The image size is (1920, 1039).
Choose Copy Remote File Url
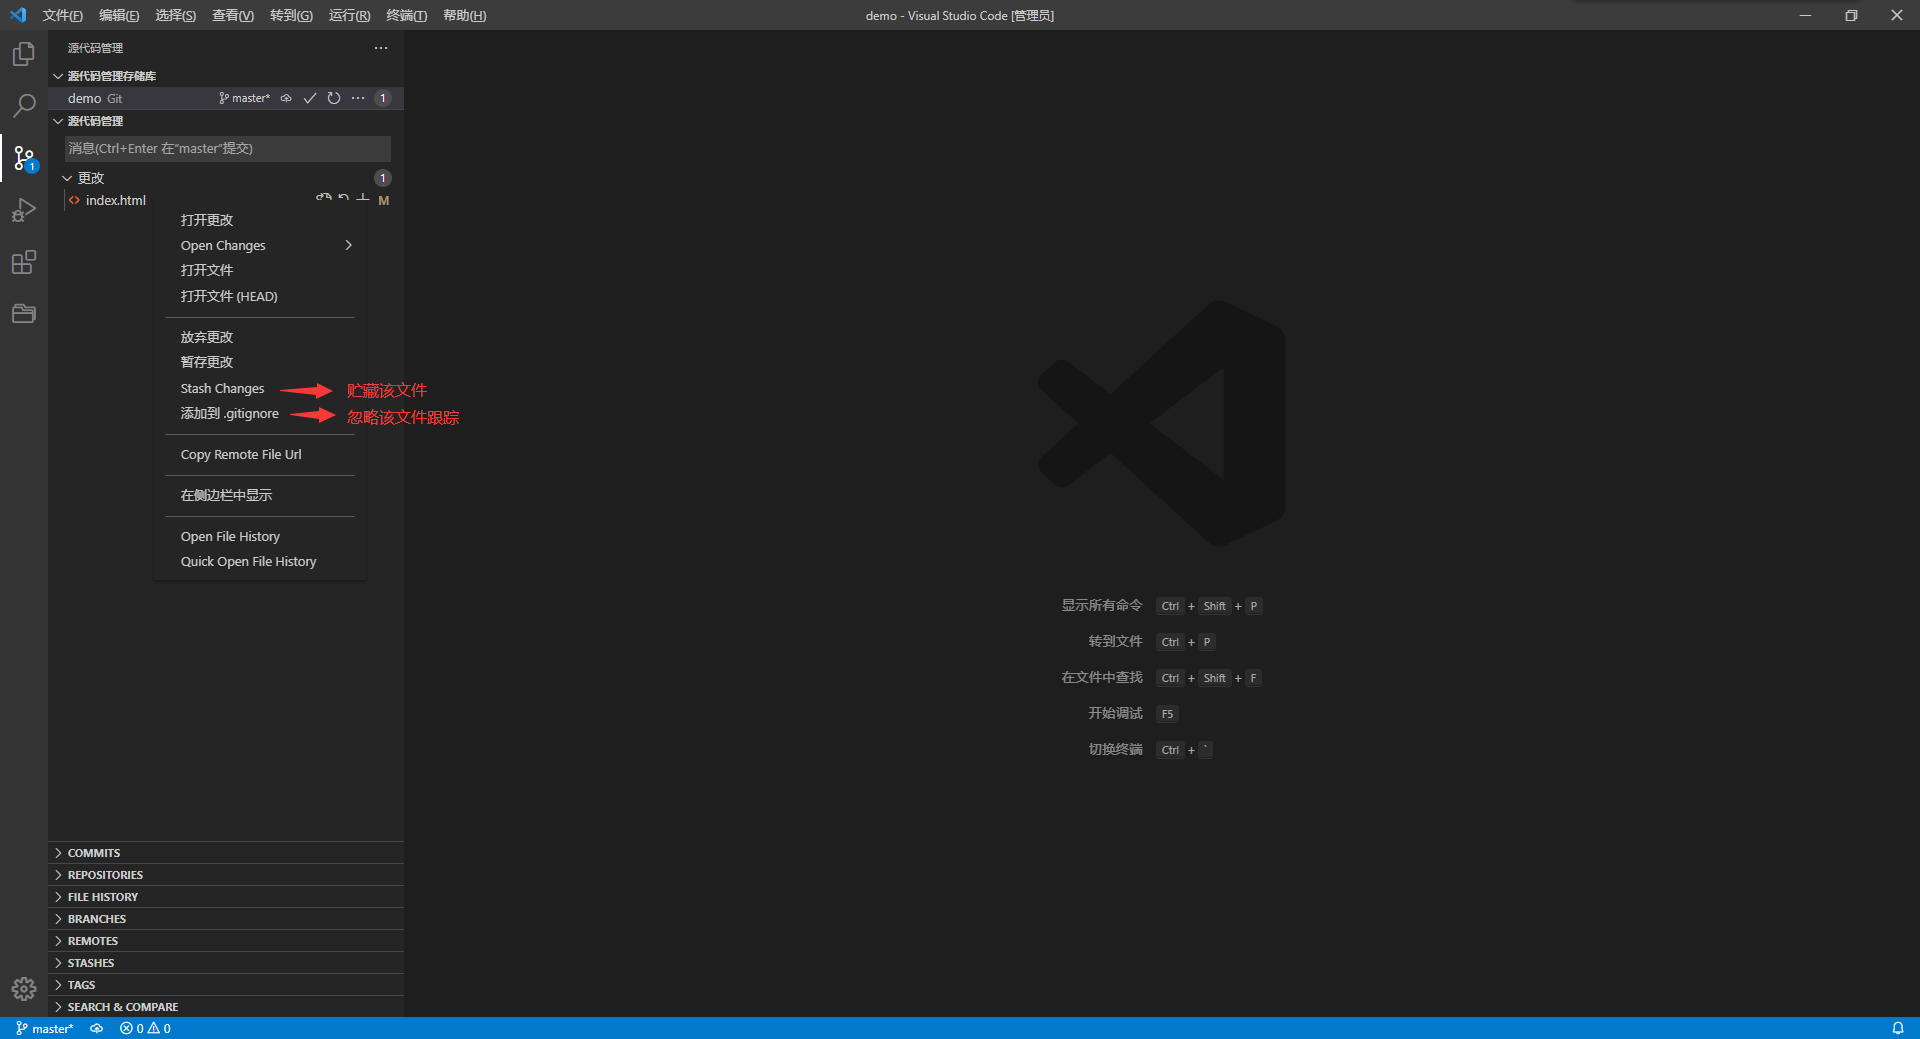[x=260, y=454]
